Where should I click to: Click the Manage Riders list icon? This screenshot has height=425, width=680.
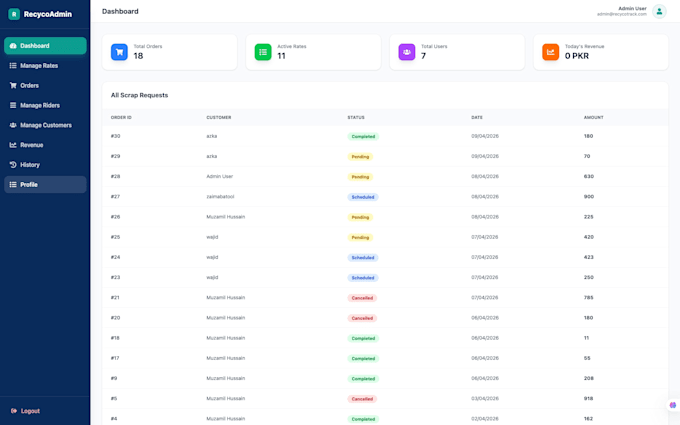coord(13,105)
